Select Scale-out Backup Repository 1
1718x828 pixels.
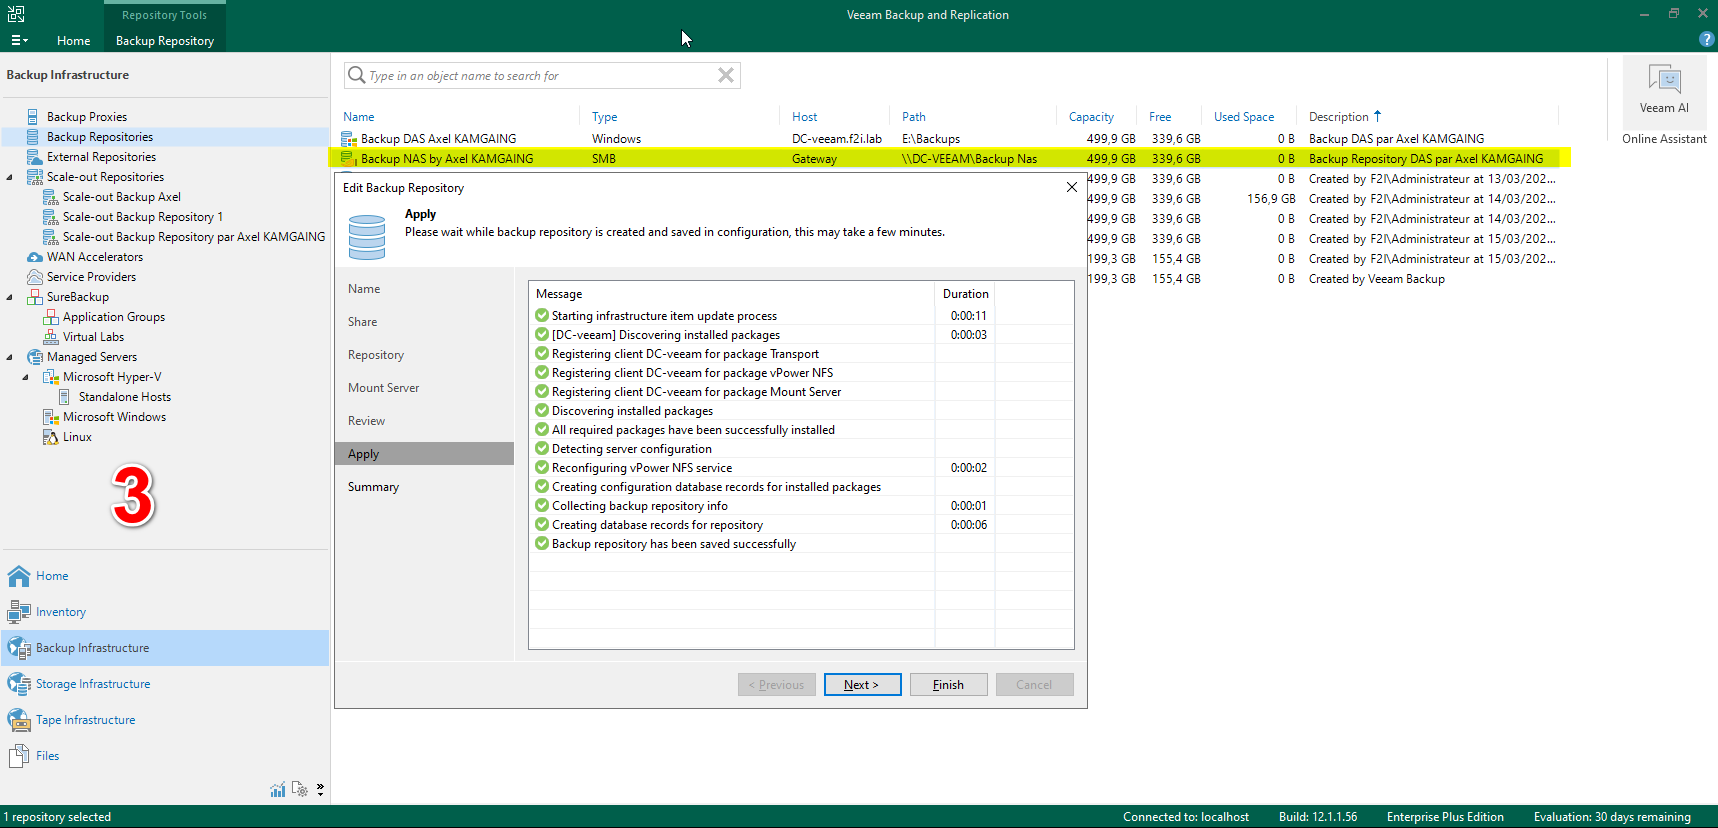(x=143, y=217)
